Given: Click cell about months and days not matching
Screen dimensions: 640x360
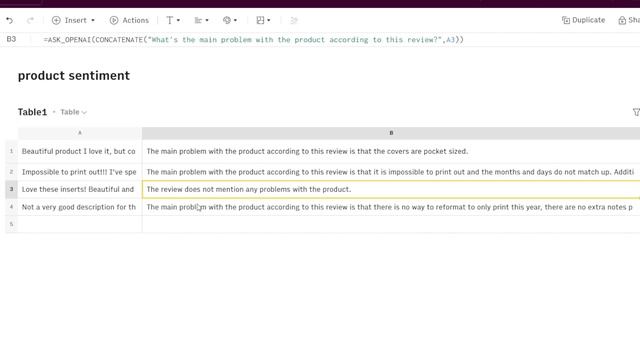Looking at the screenshot, I should 391,172.
